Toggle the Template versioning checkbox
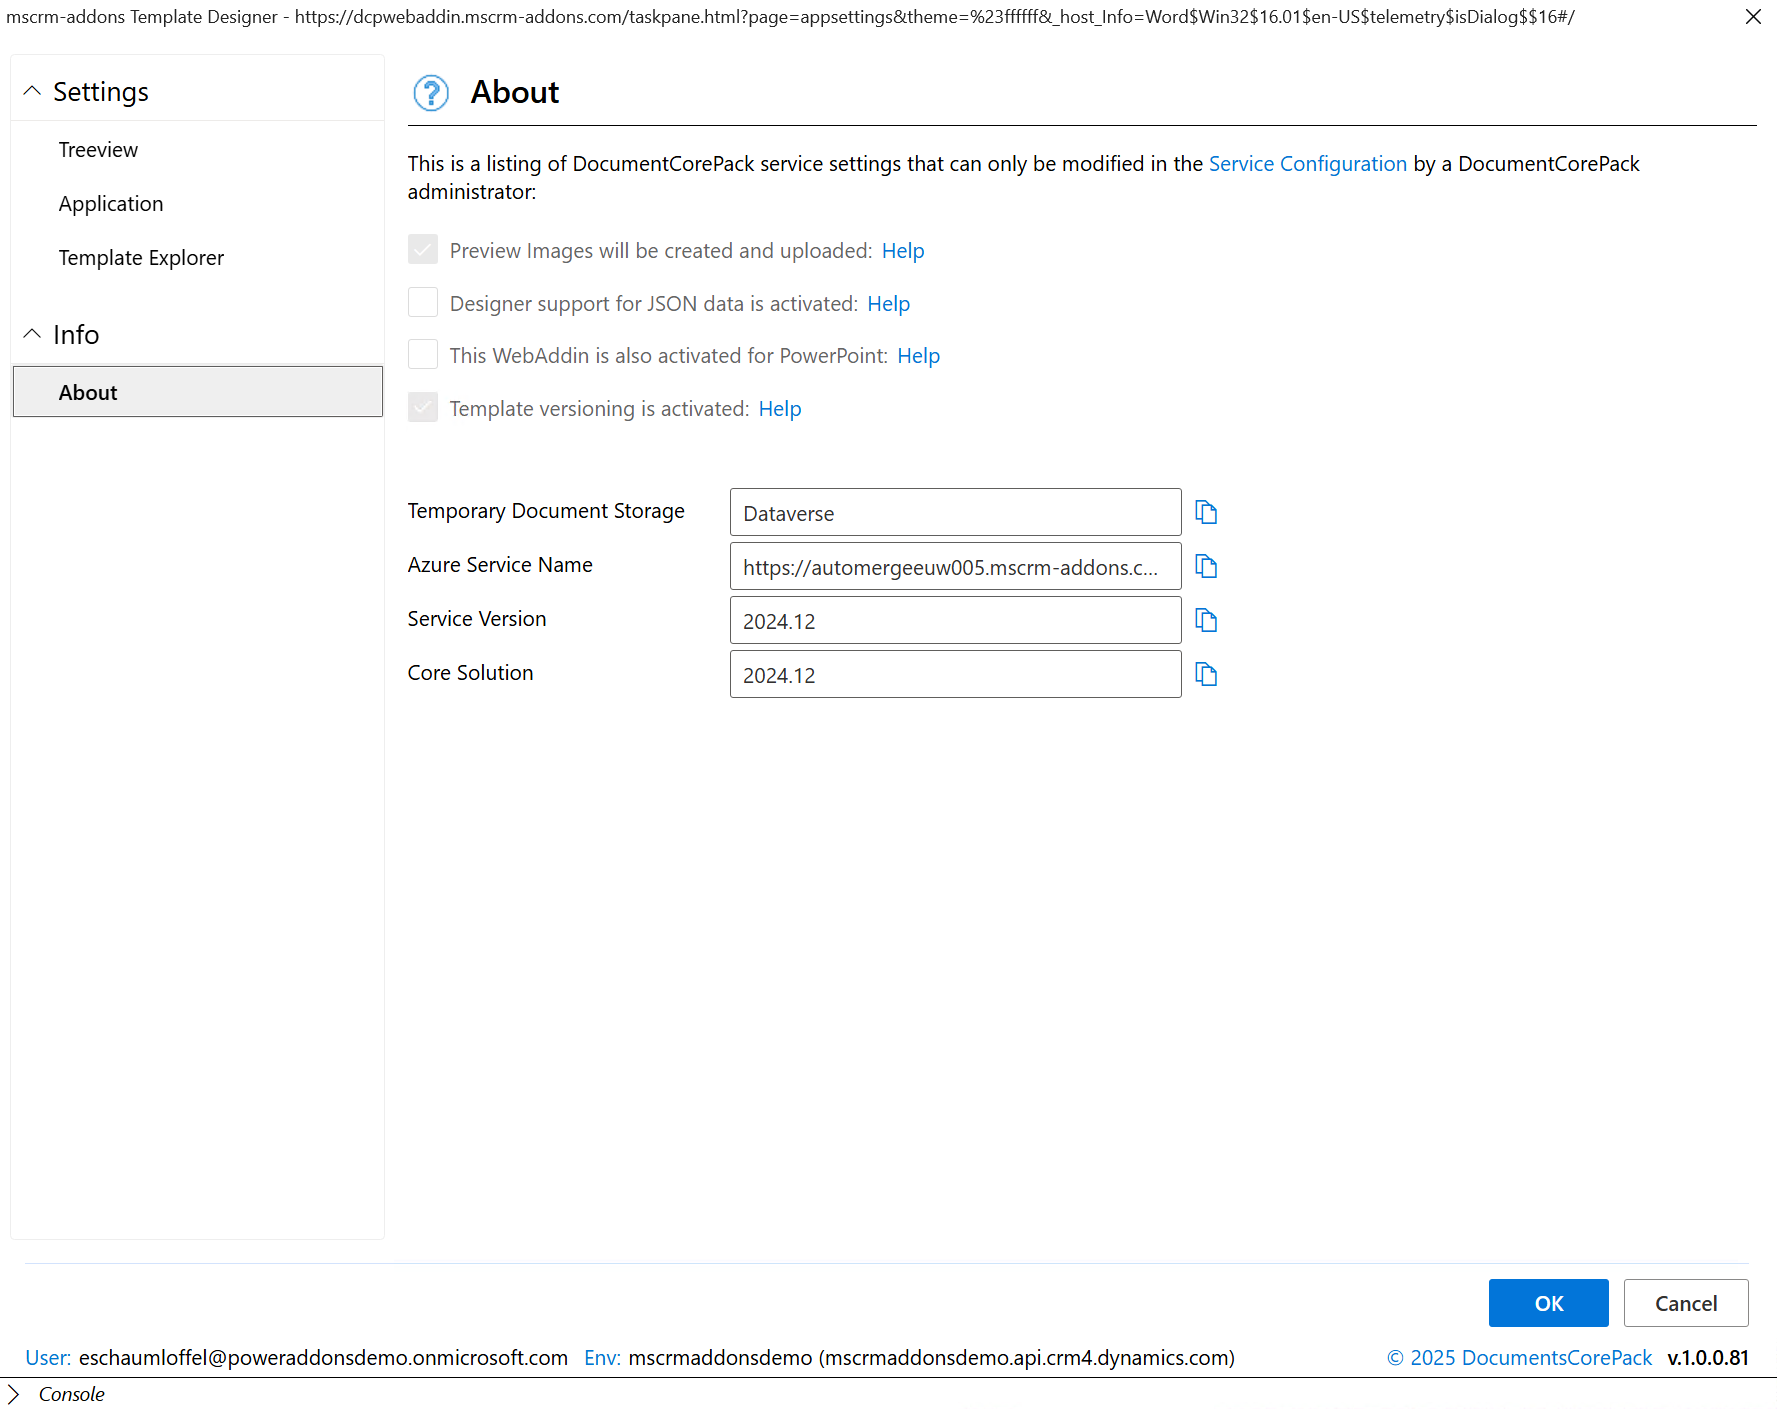 (x=423, y=408)
